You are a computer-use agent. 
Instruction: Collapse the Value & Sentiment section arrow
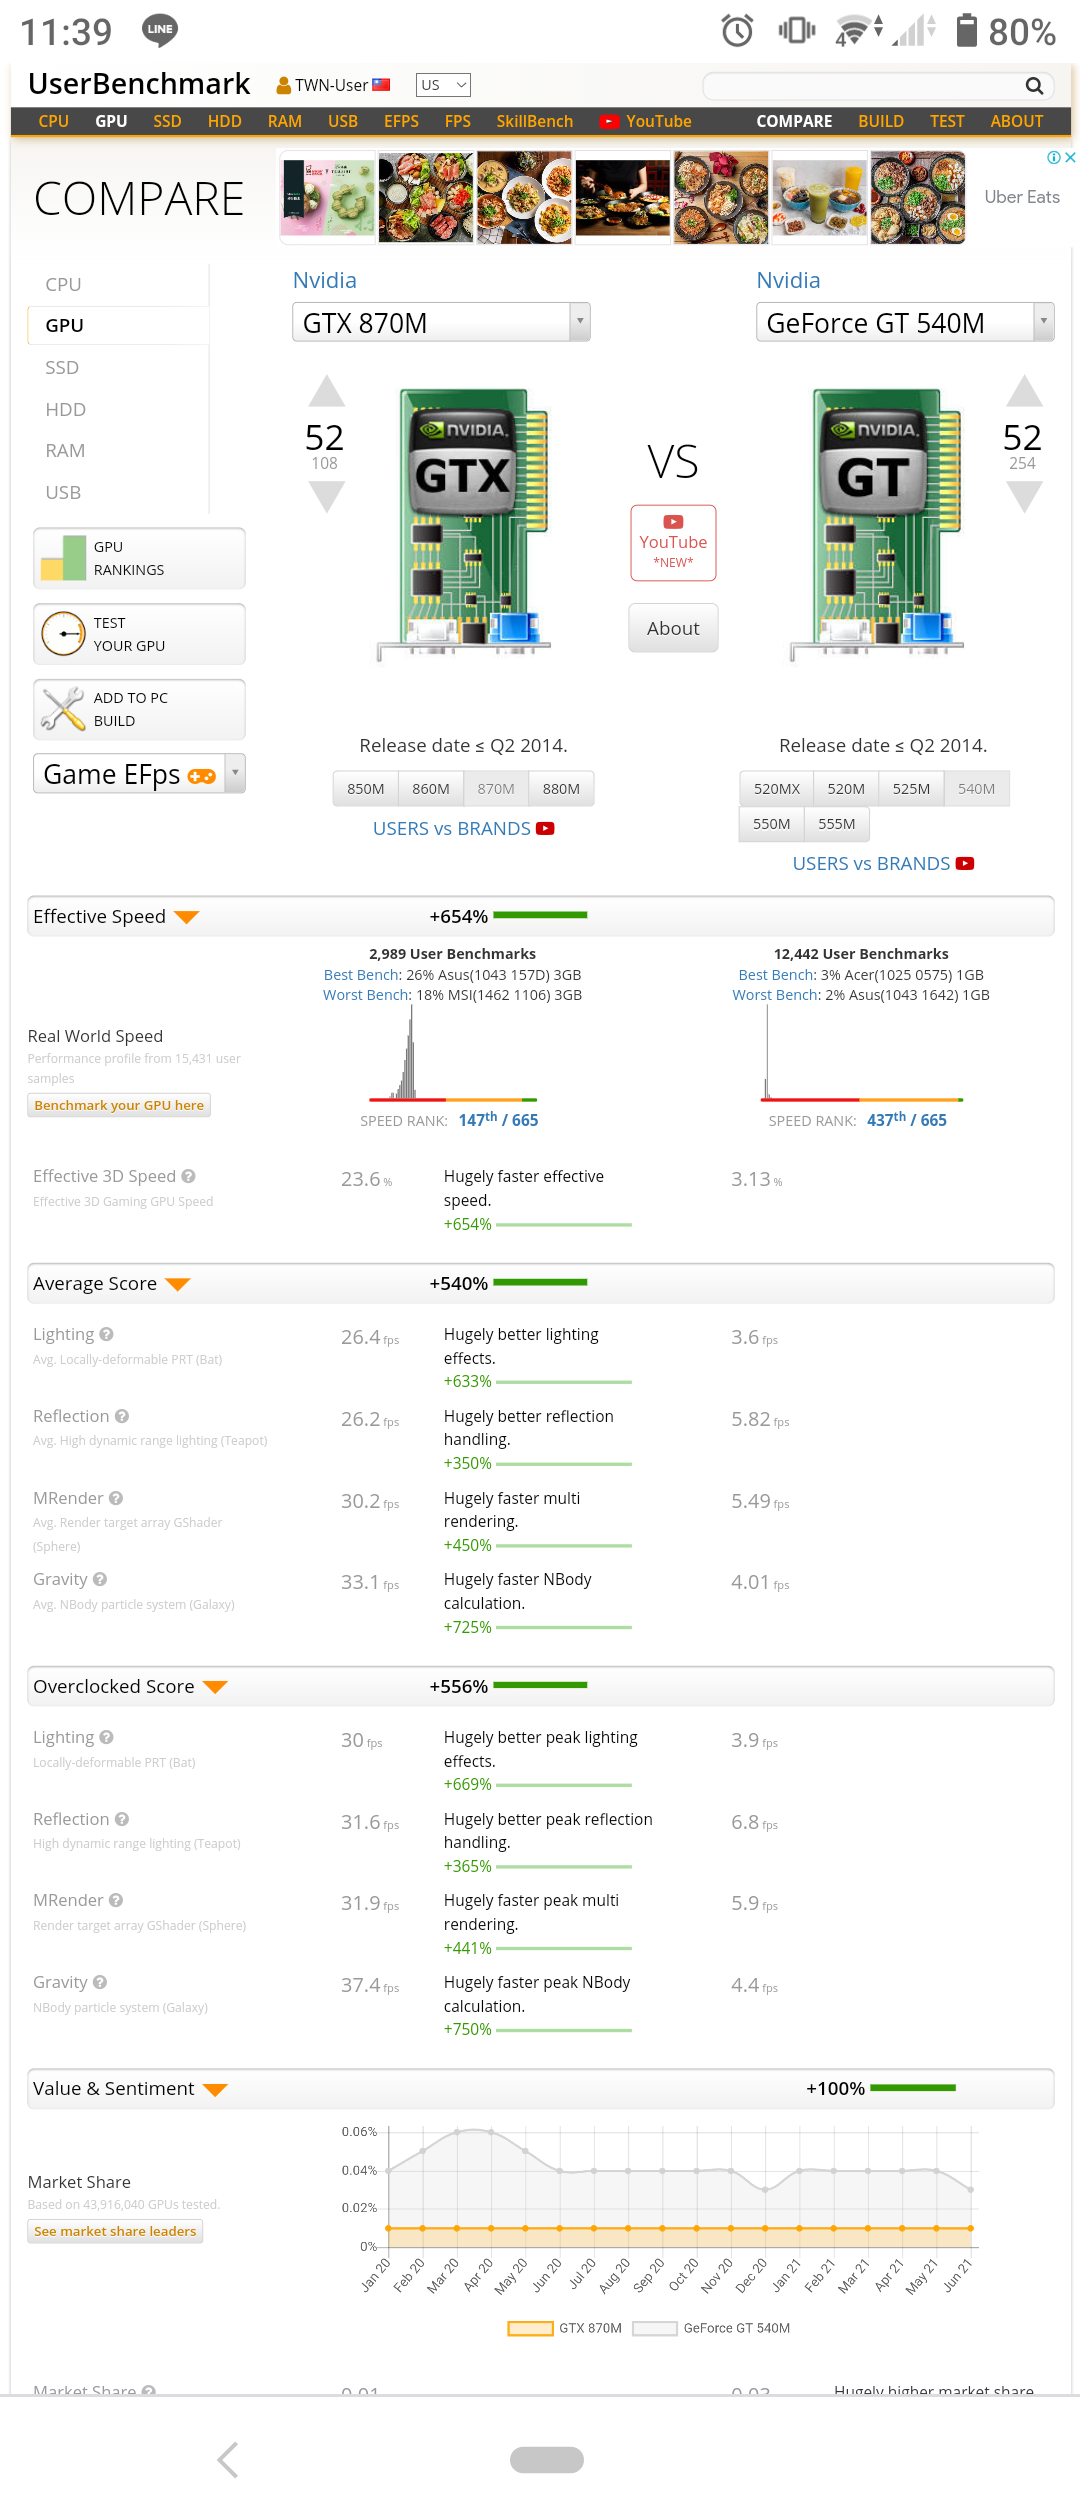coord(215,2089)
